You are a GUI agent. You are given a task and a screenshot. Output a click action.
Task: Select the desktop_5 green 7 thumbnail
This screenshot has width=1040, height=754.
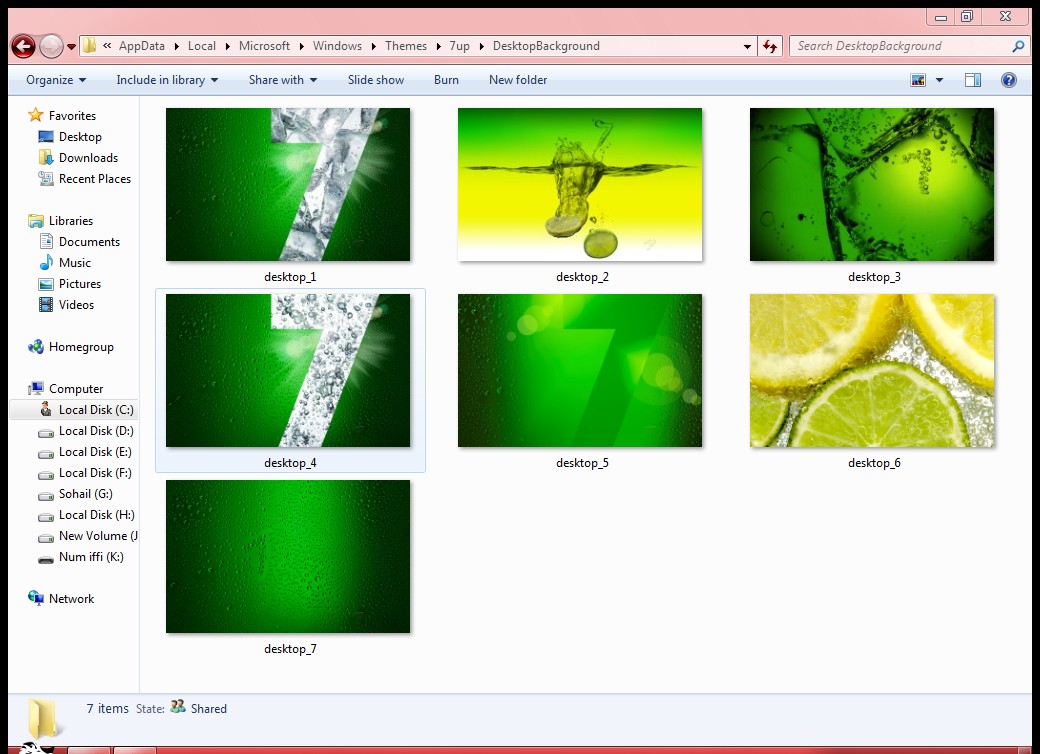580,370
